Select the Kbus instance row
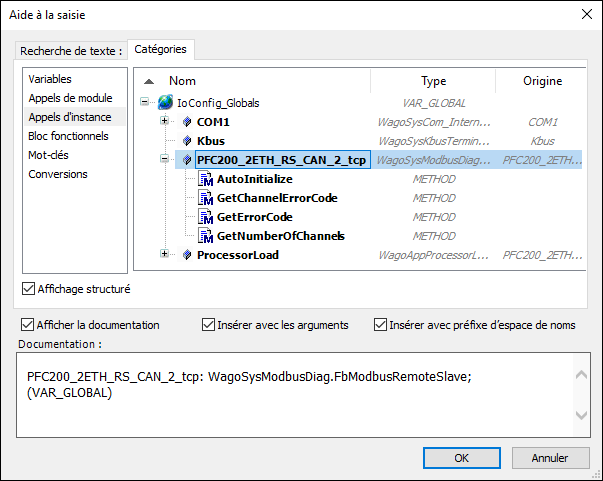This screenshot has width=603, height=481. click(211, 141)
